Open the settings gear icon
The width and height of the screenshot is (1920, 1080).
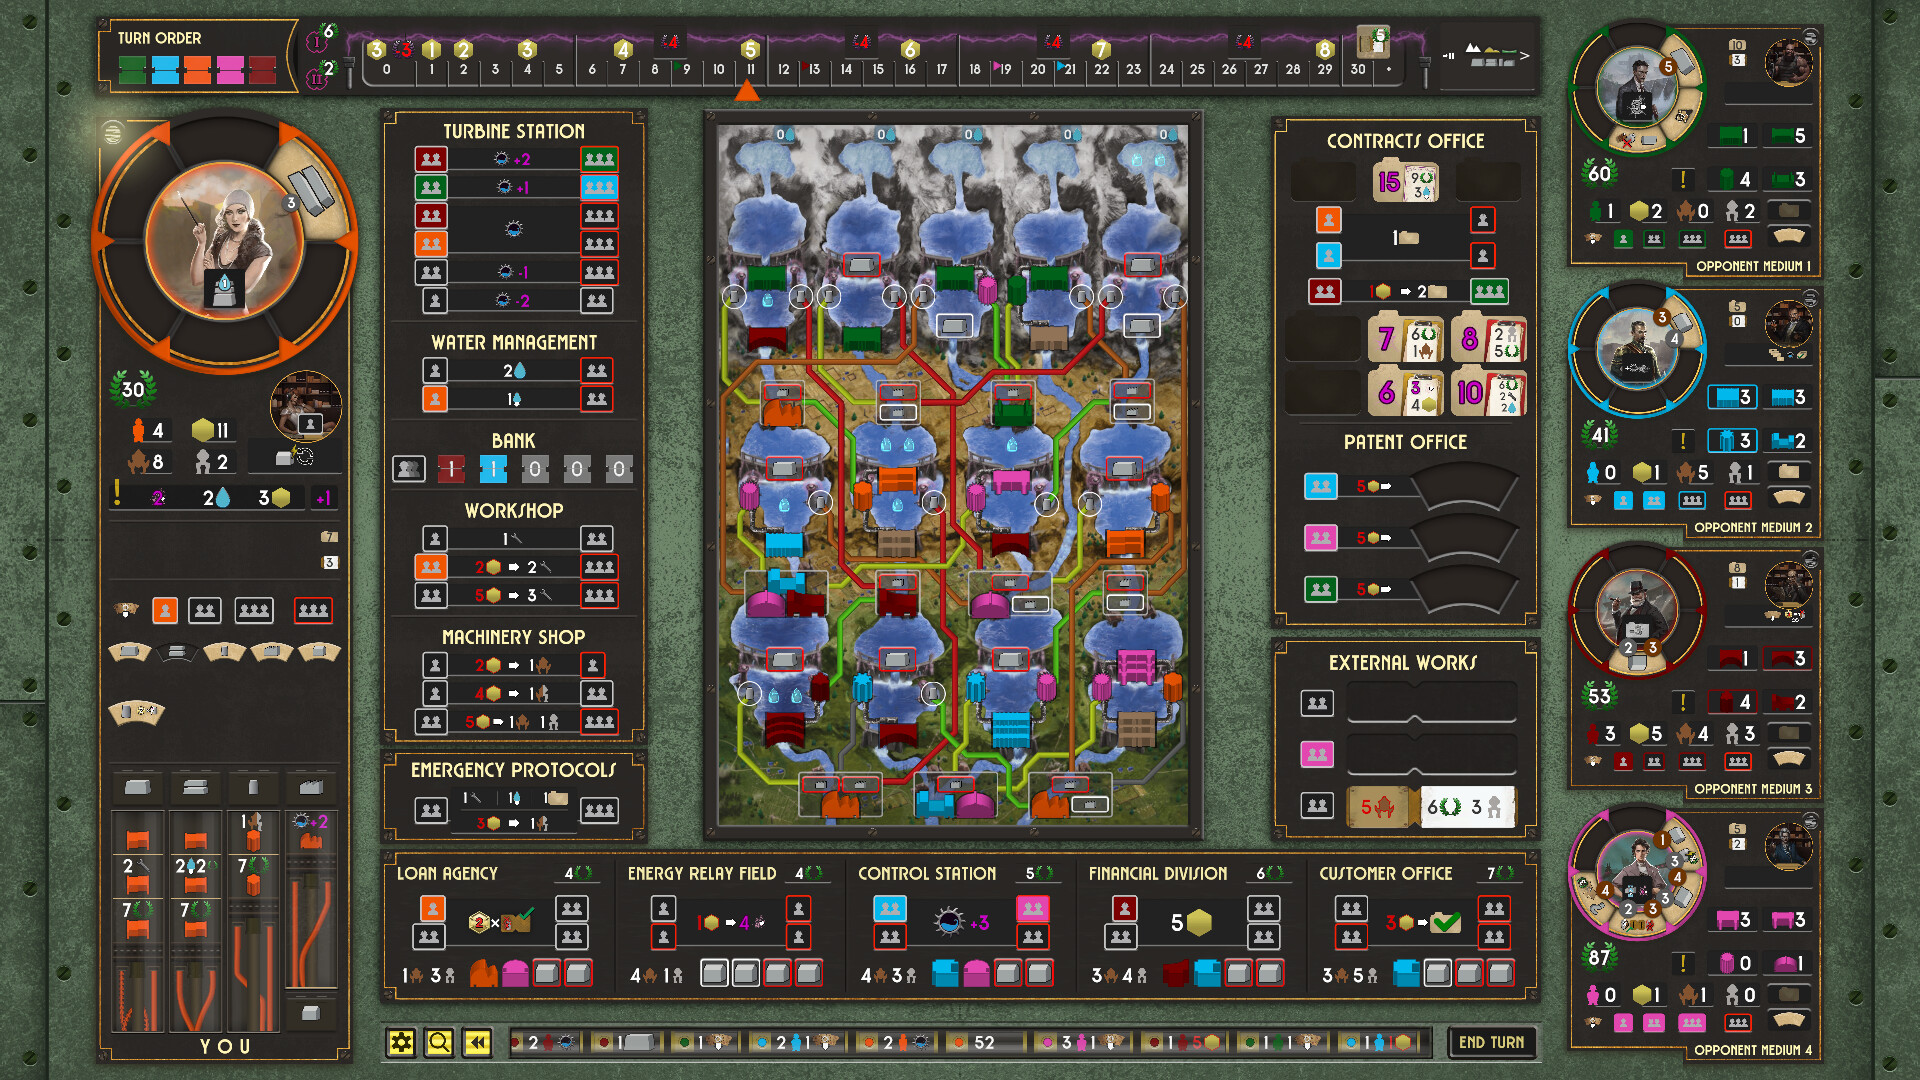pos(402,1041)
